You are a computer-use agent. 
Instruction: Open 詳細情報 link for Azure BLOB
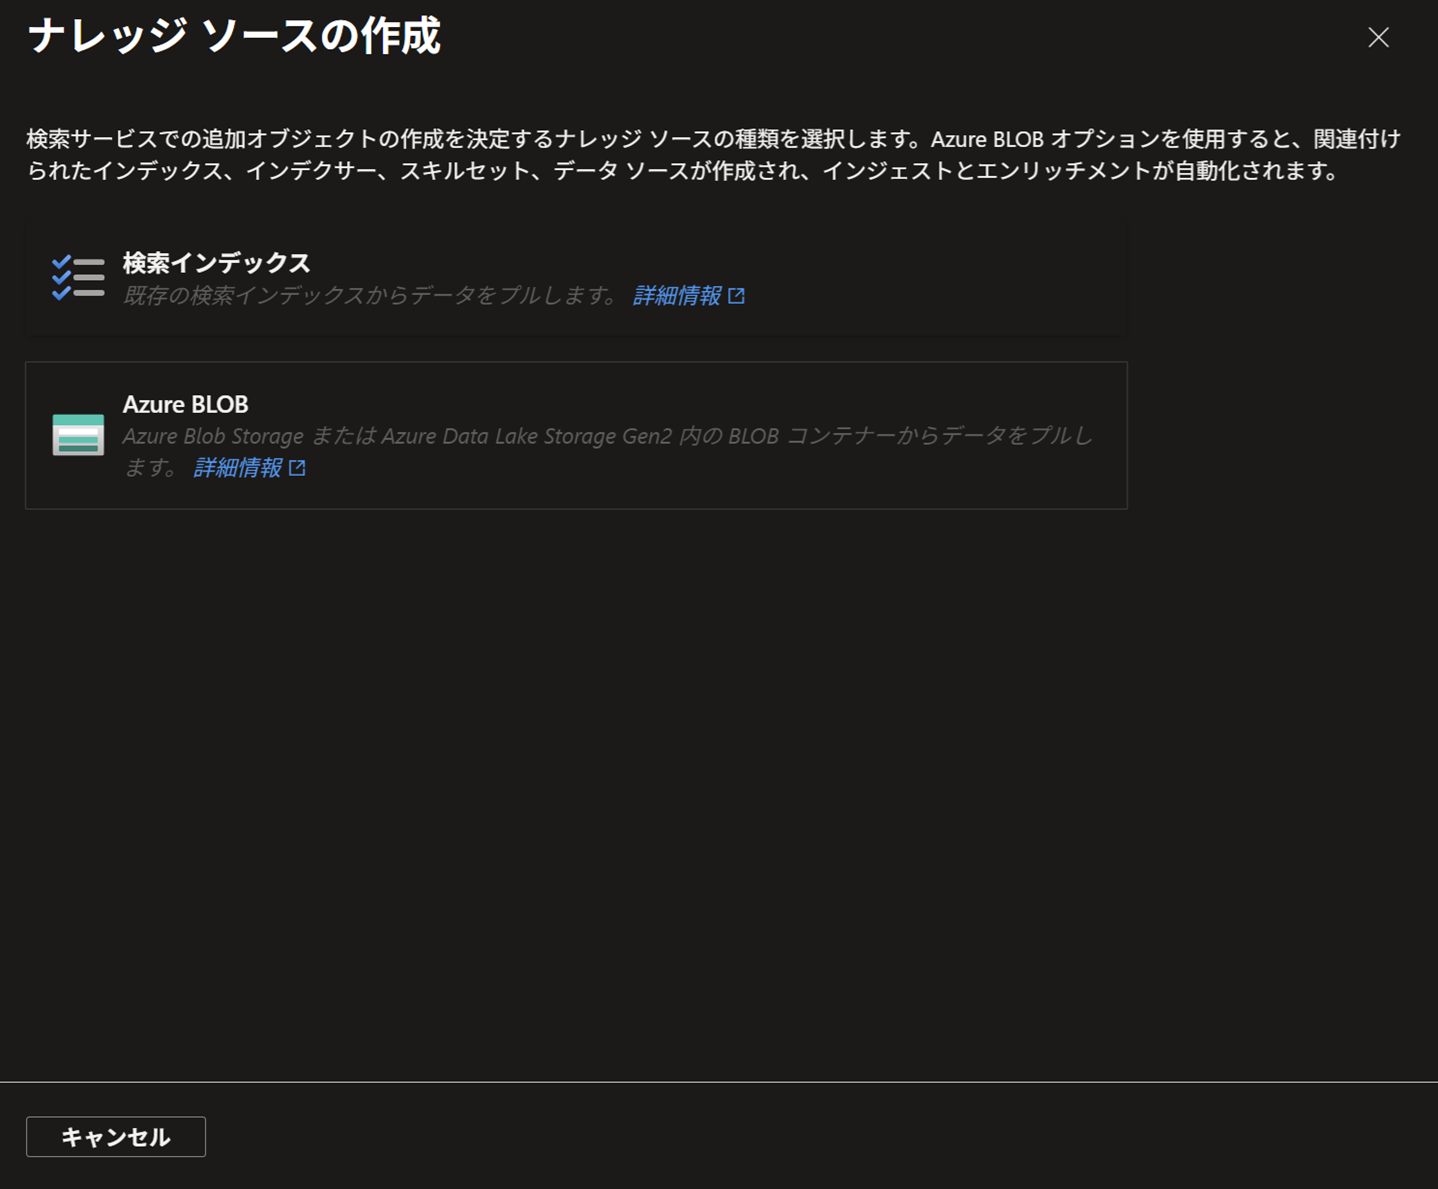[237, 468]
